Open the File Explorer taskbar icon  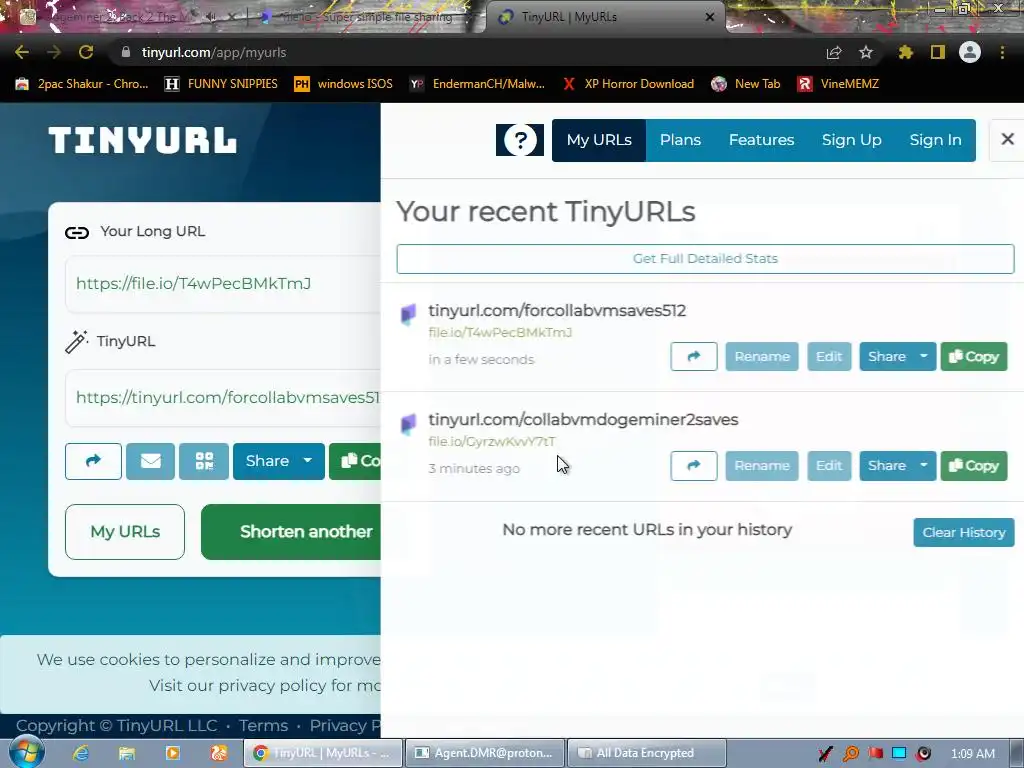coord(127,753)
